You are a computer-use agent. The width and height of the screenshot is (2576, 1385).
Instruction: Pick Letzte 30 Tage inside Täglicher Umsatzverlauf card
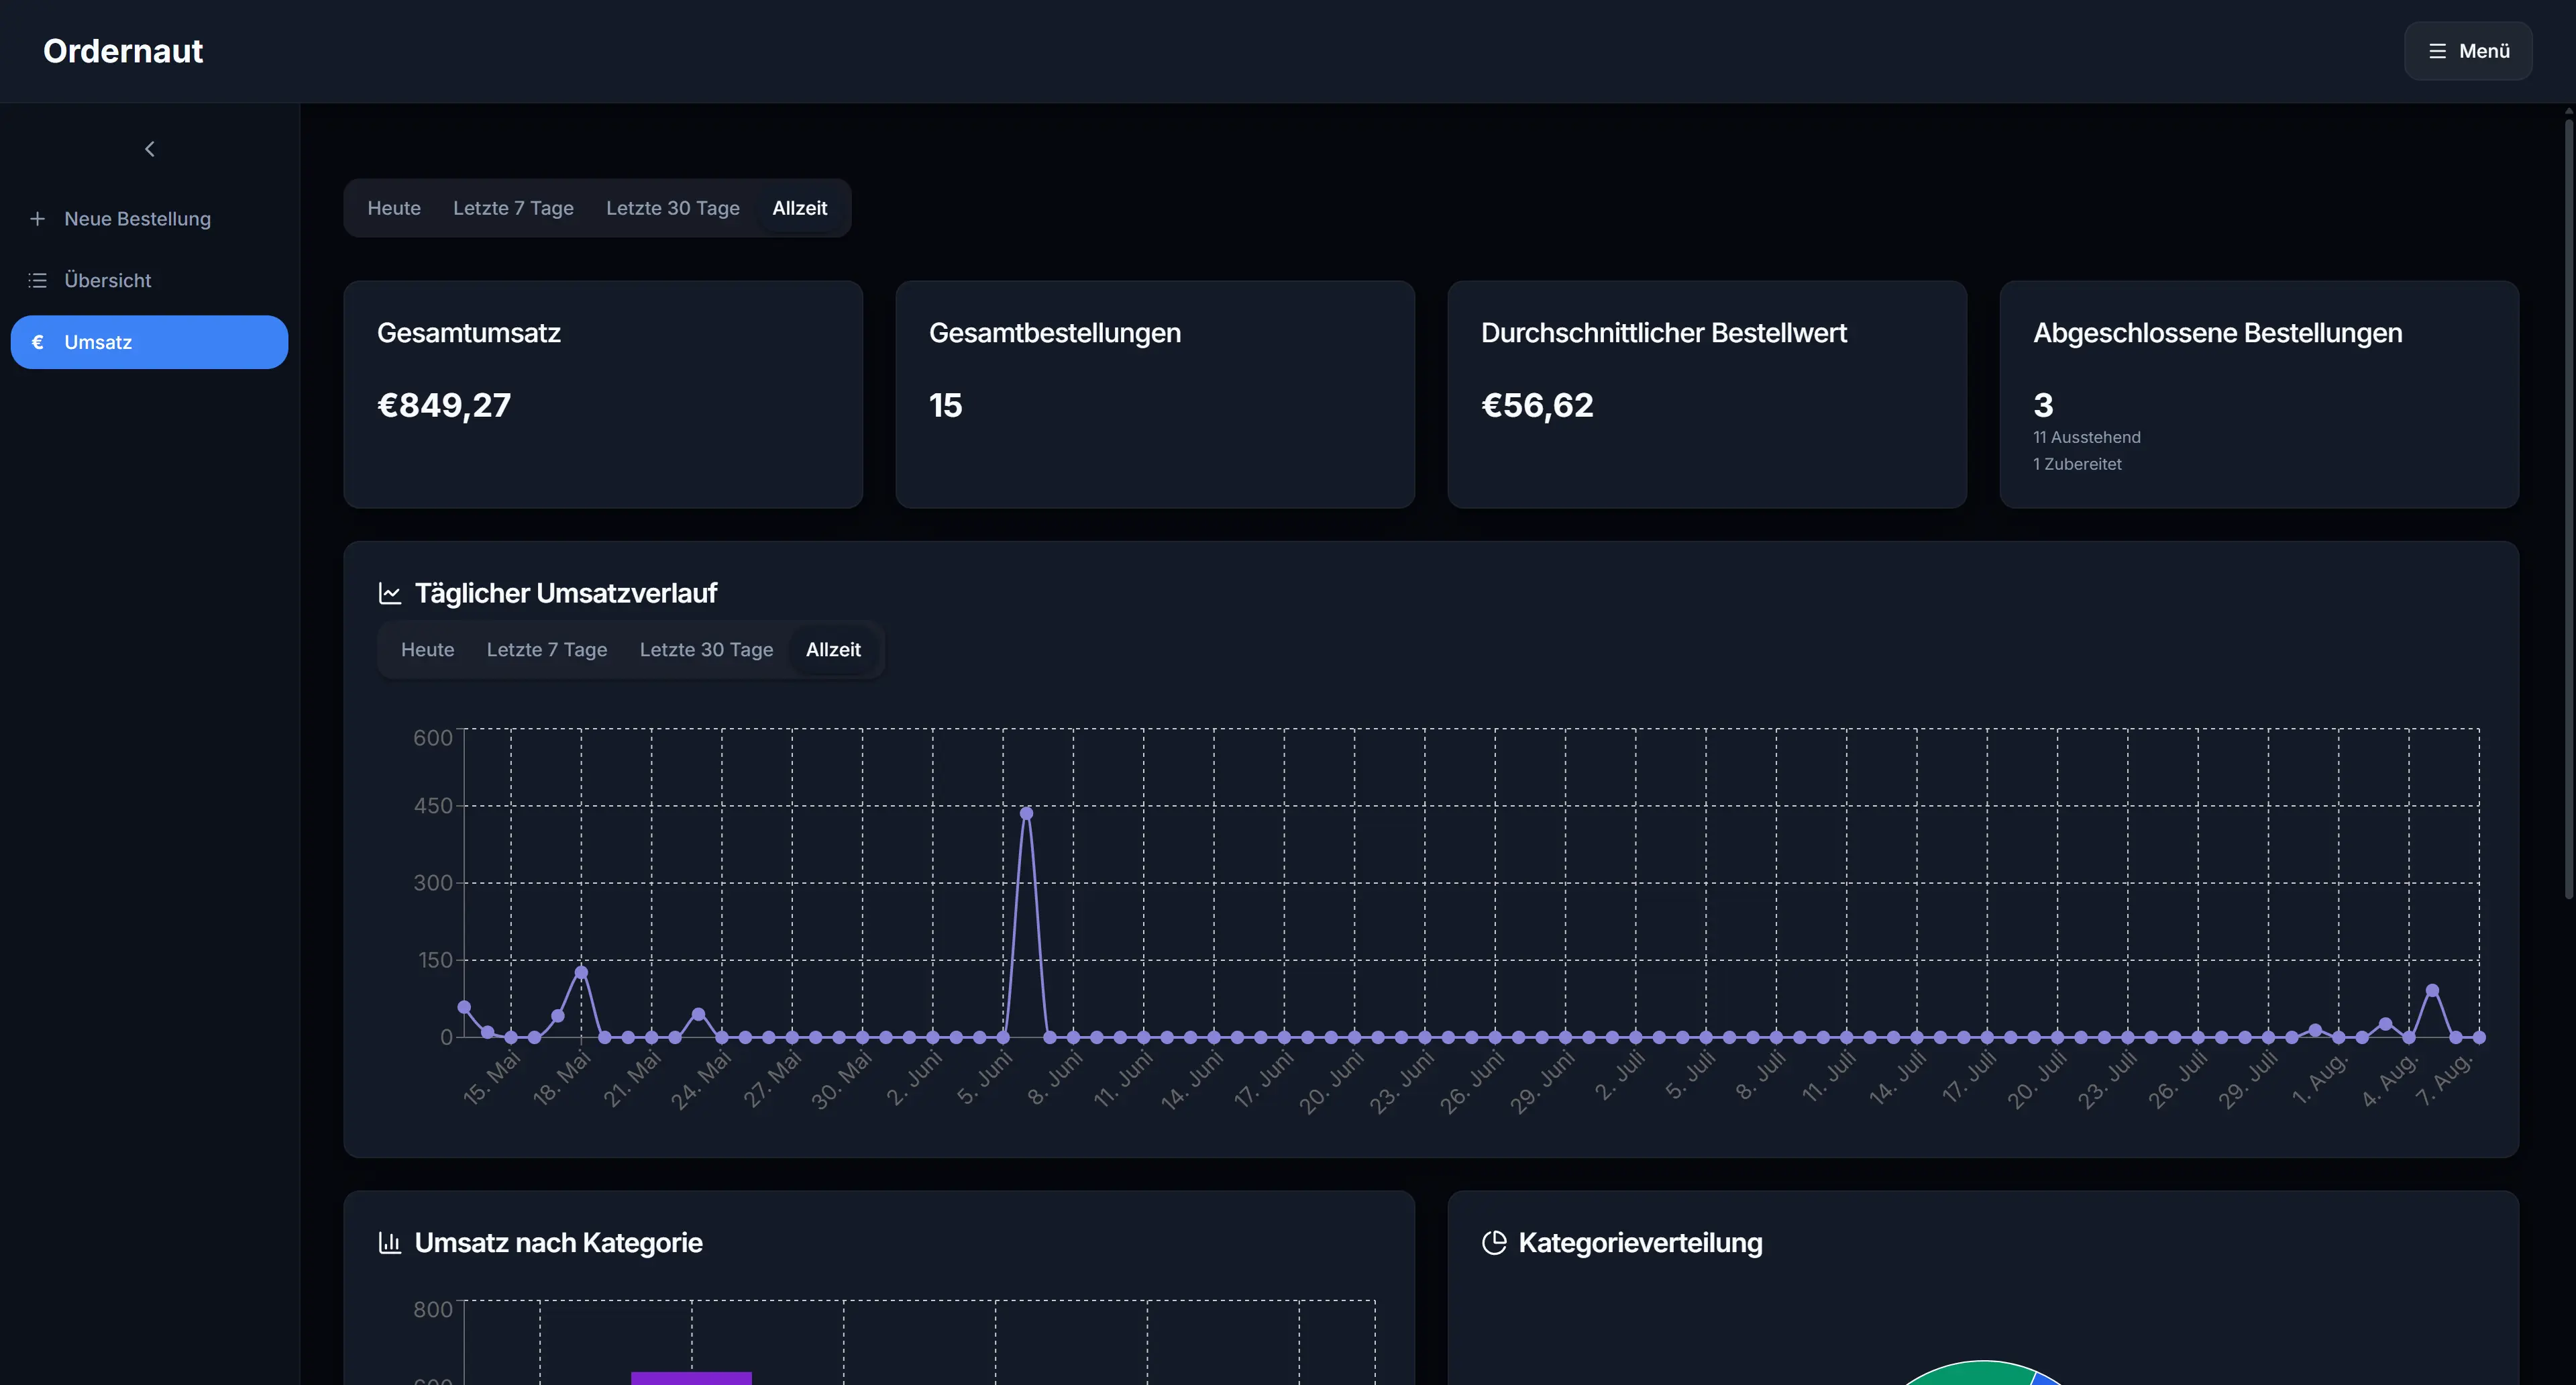[706, 650]
